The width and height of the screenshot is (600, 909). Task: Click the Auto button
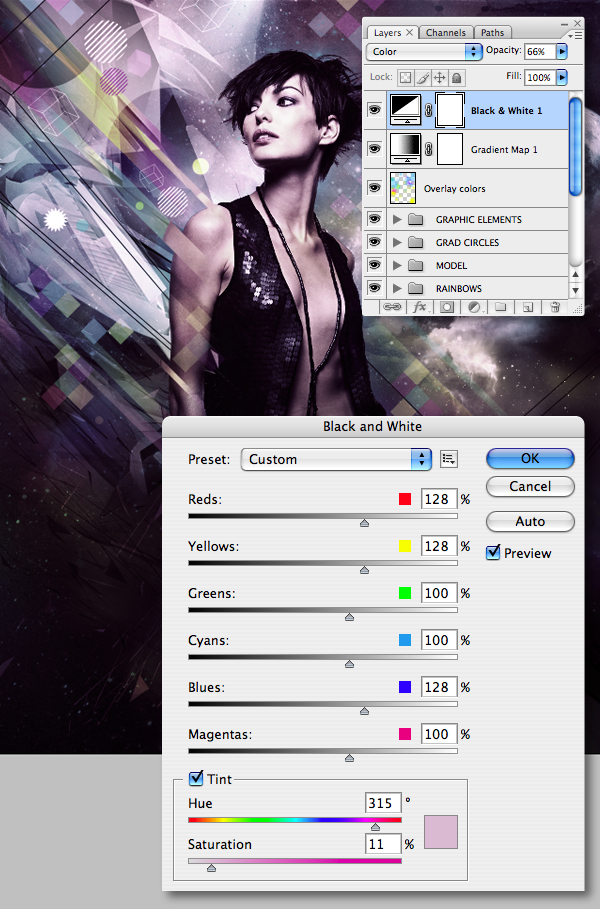click(530, 521)
